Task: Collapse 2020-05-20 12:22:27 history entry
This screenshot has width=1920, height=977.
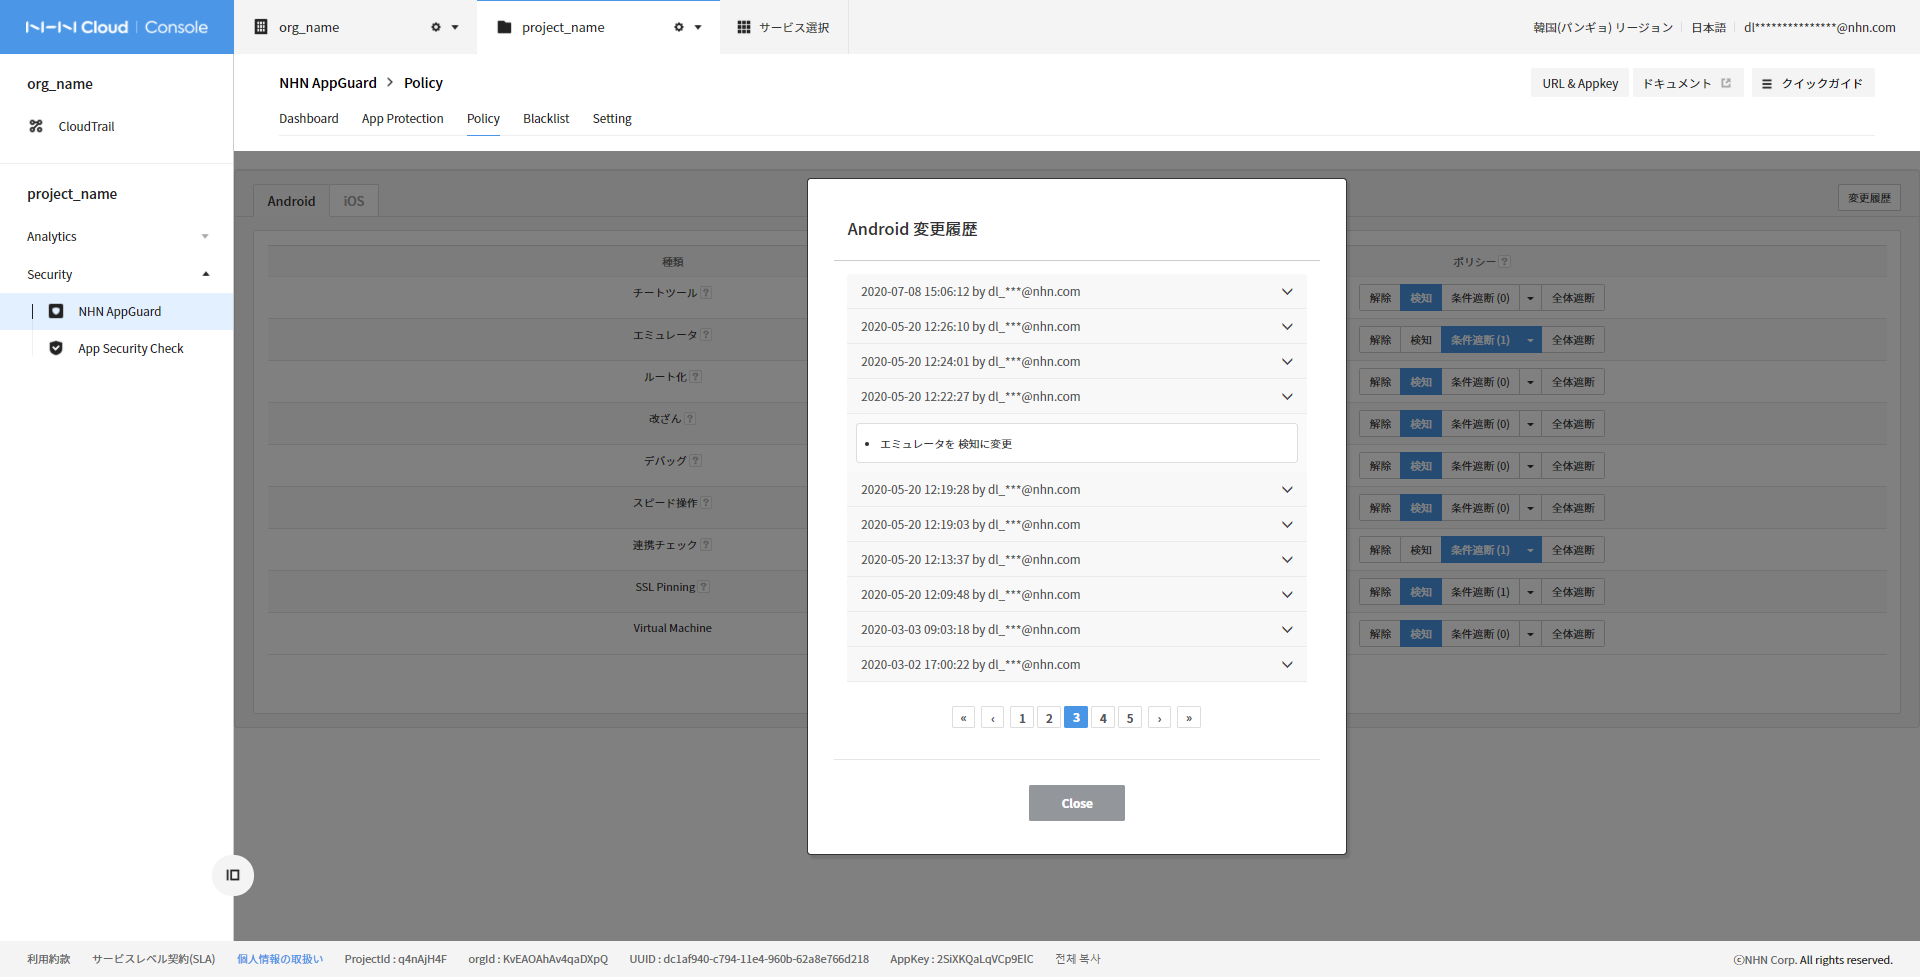Action: coord(1076,397)
